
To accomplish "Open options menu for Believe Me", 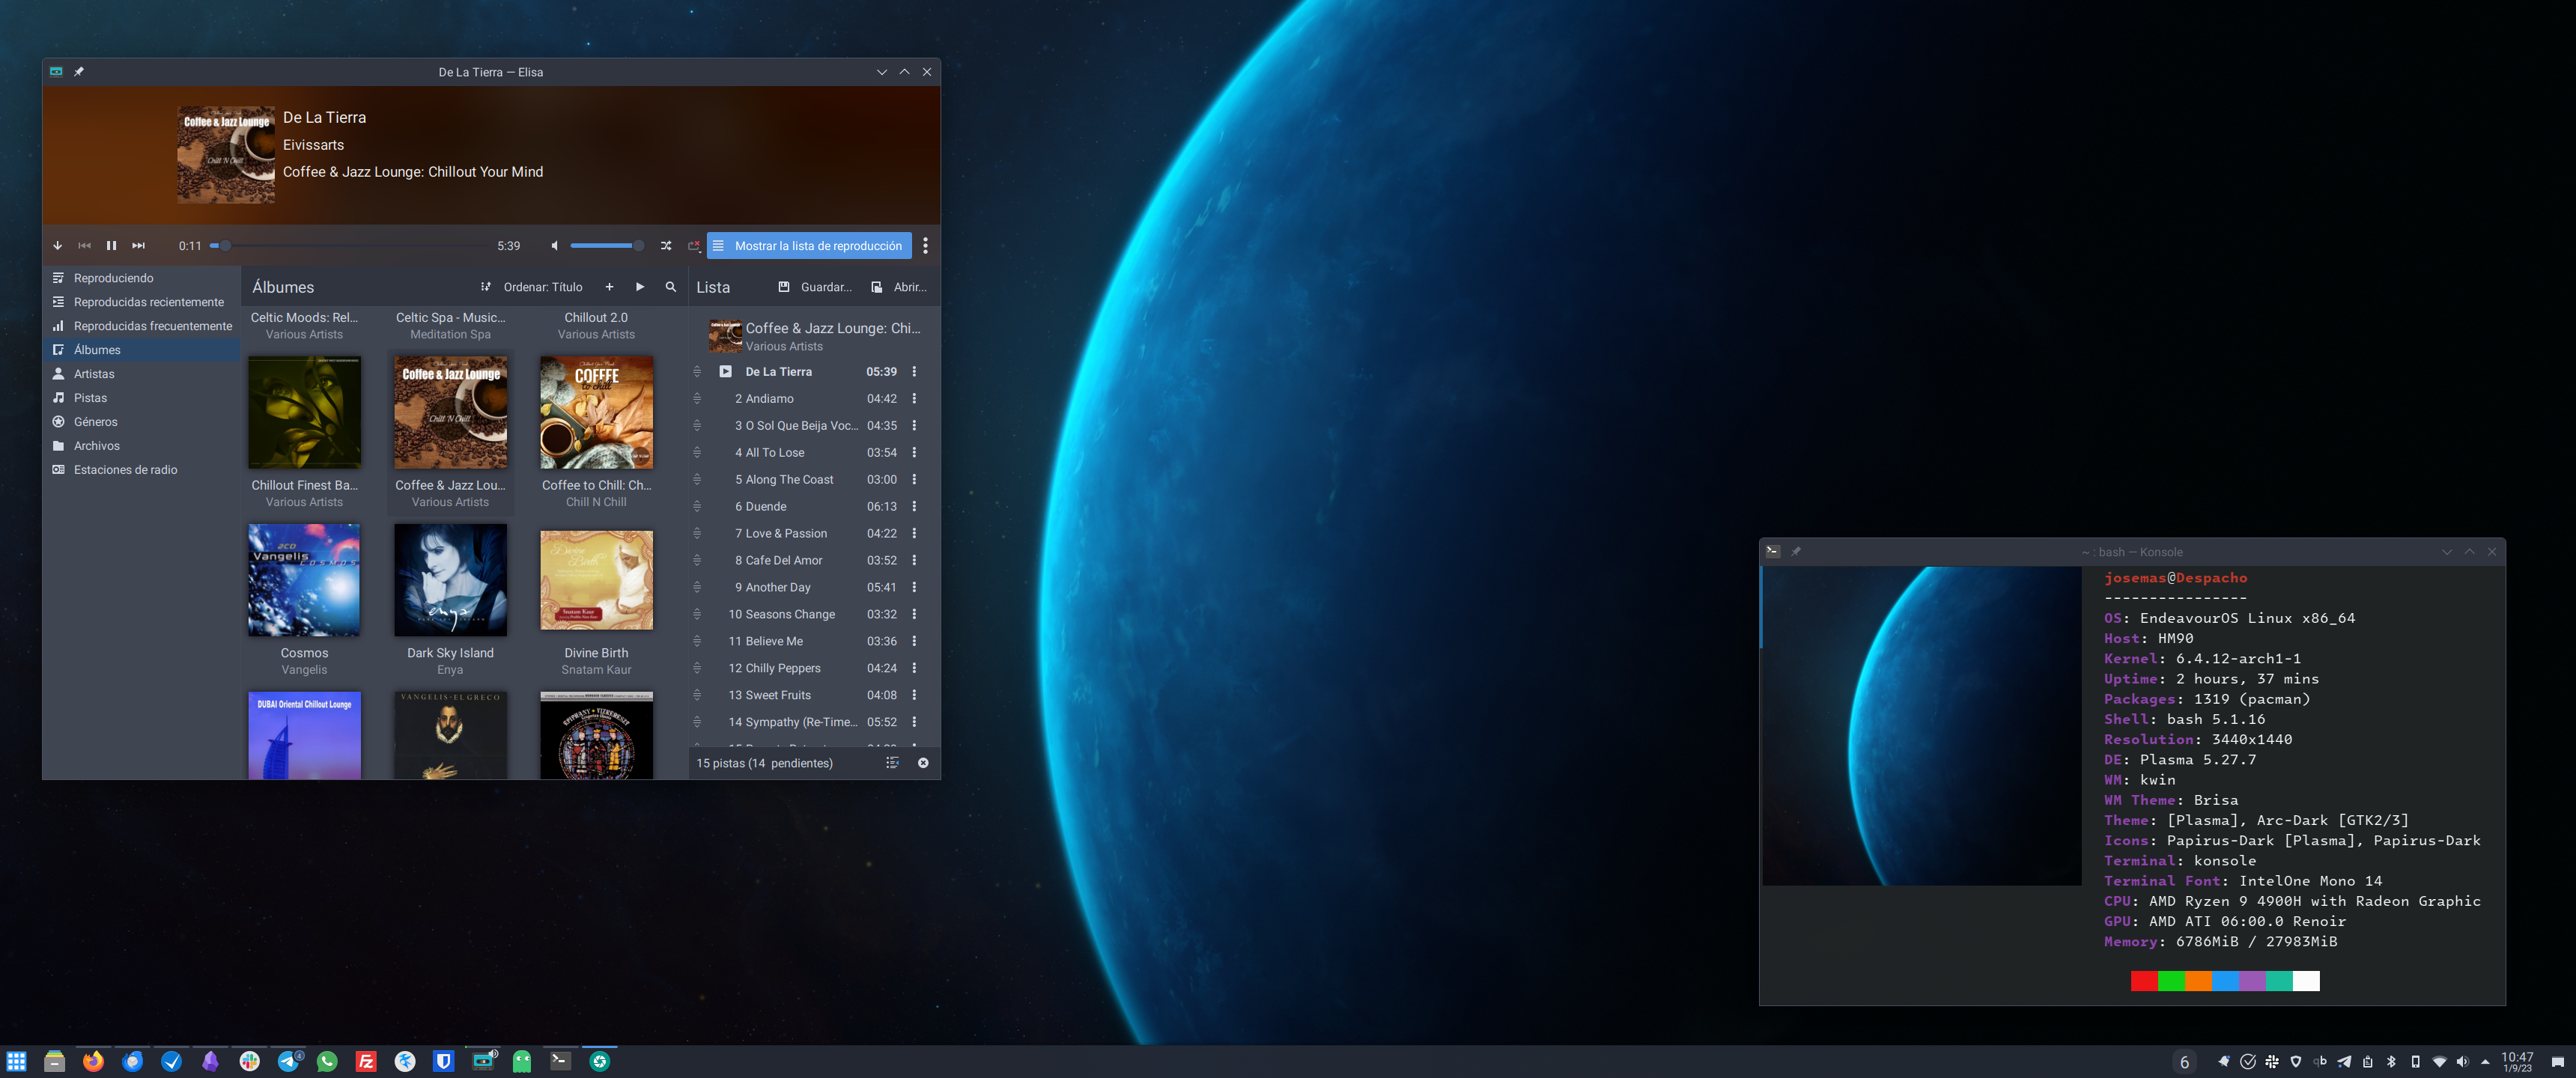I will [x=914, y=641].
